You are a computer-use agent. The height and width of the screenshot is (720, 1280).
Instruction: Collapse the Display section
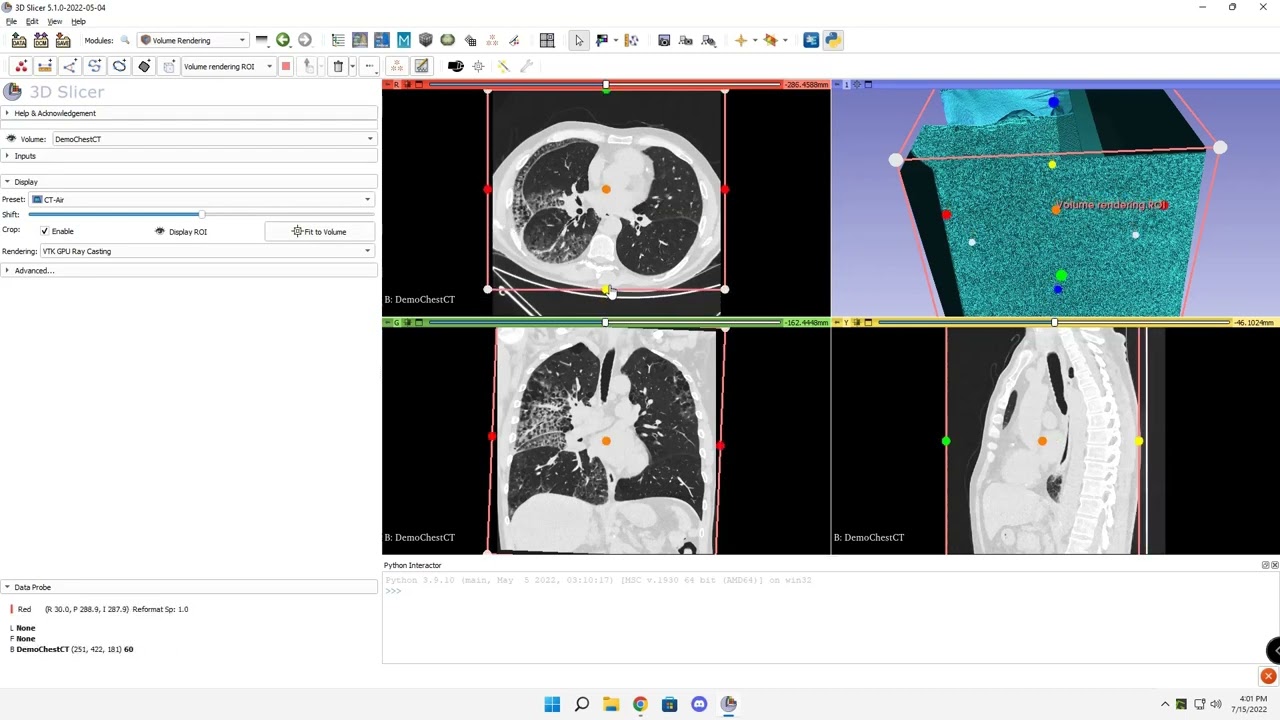point(189,182)
